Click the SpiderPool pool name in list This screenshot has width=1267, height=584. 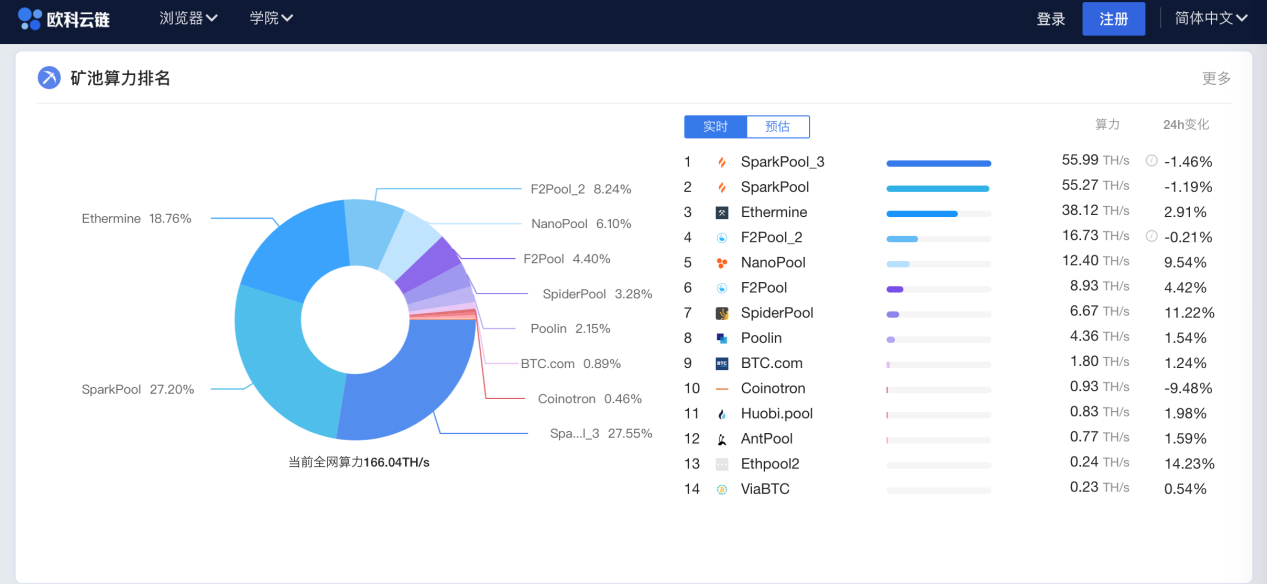(x=777, y=313)
